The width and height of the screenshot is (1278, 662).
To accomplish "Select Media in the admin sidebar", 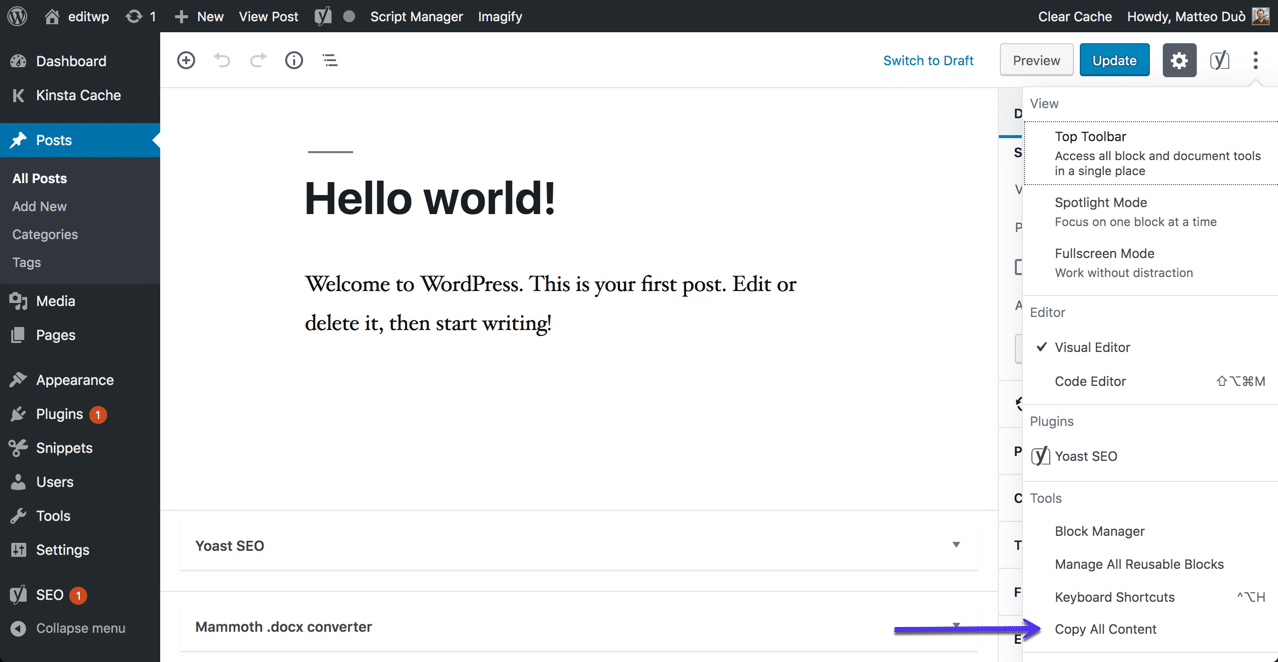I will point(56,300).
